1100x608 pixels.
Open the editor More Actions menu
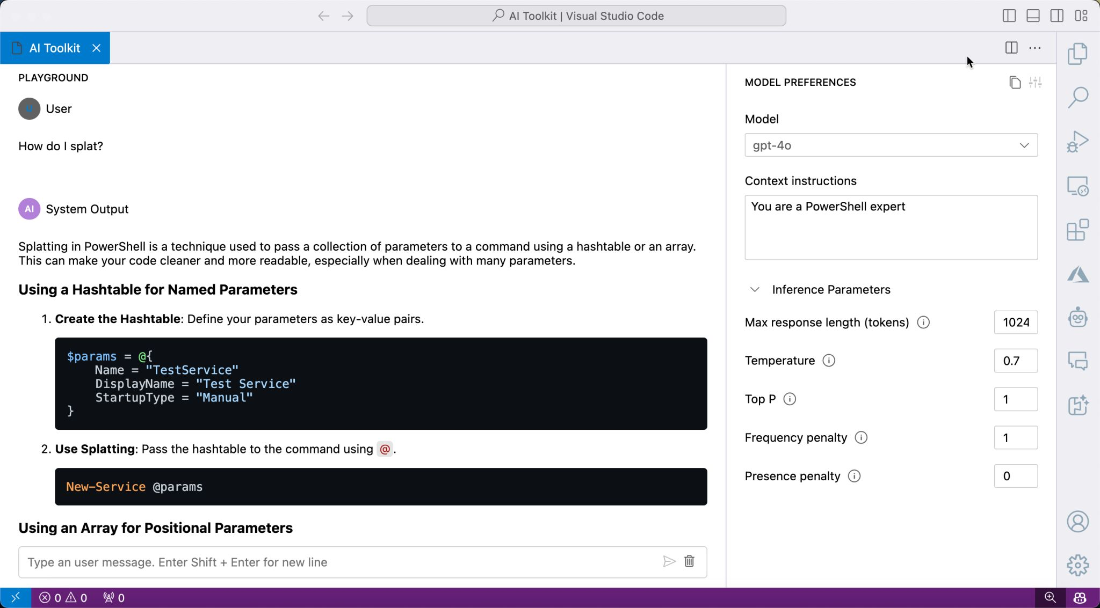tap(1035, 48)
